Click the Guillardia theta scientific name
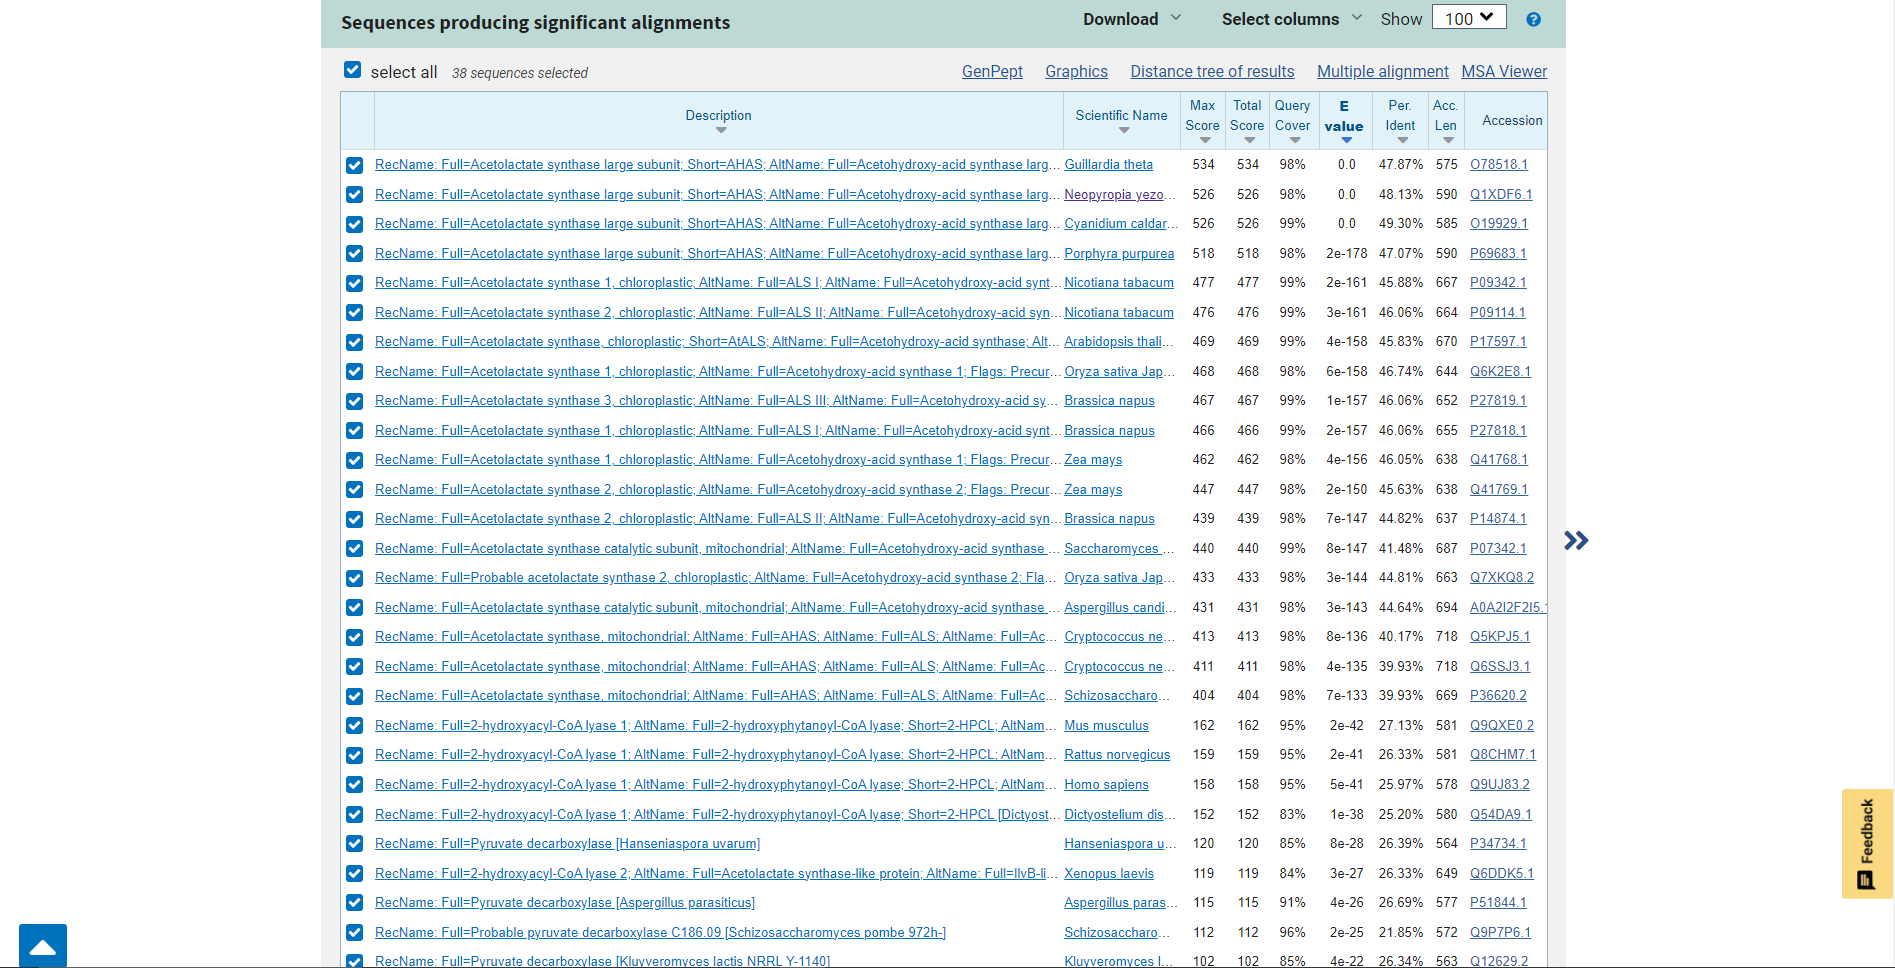This screenshot has height=968, width=1895. pos(1108,165)
